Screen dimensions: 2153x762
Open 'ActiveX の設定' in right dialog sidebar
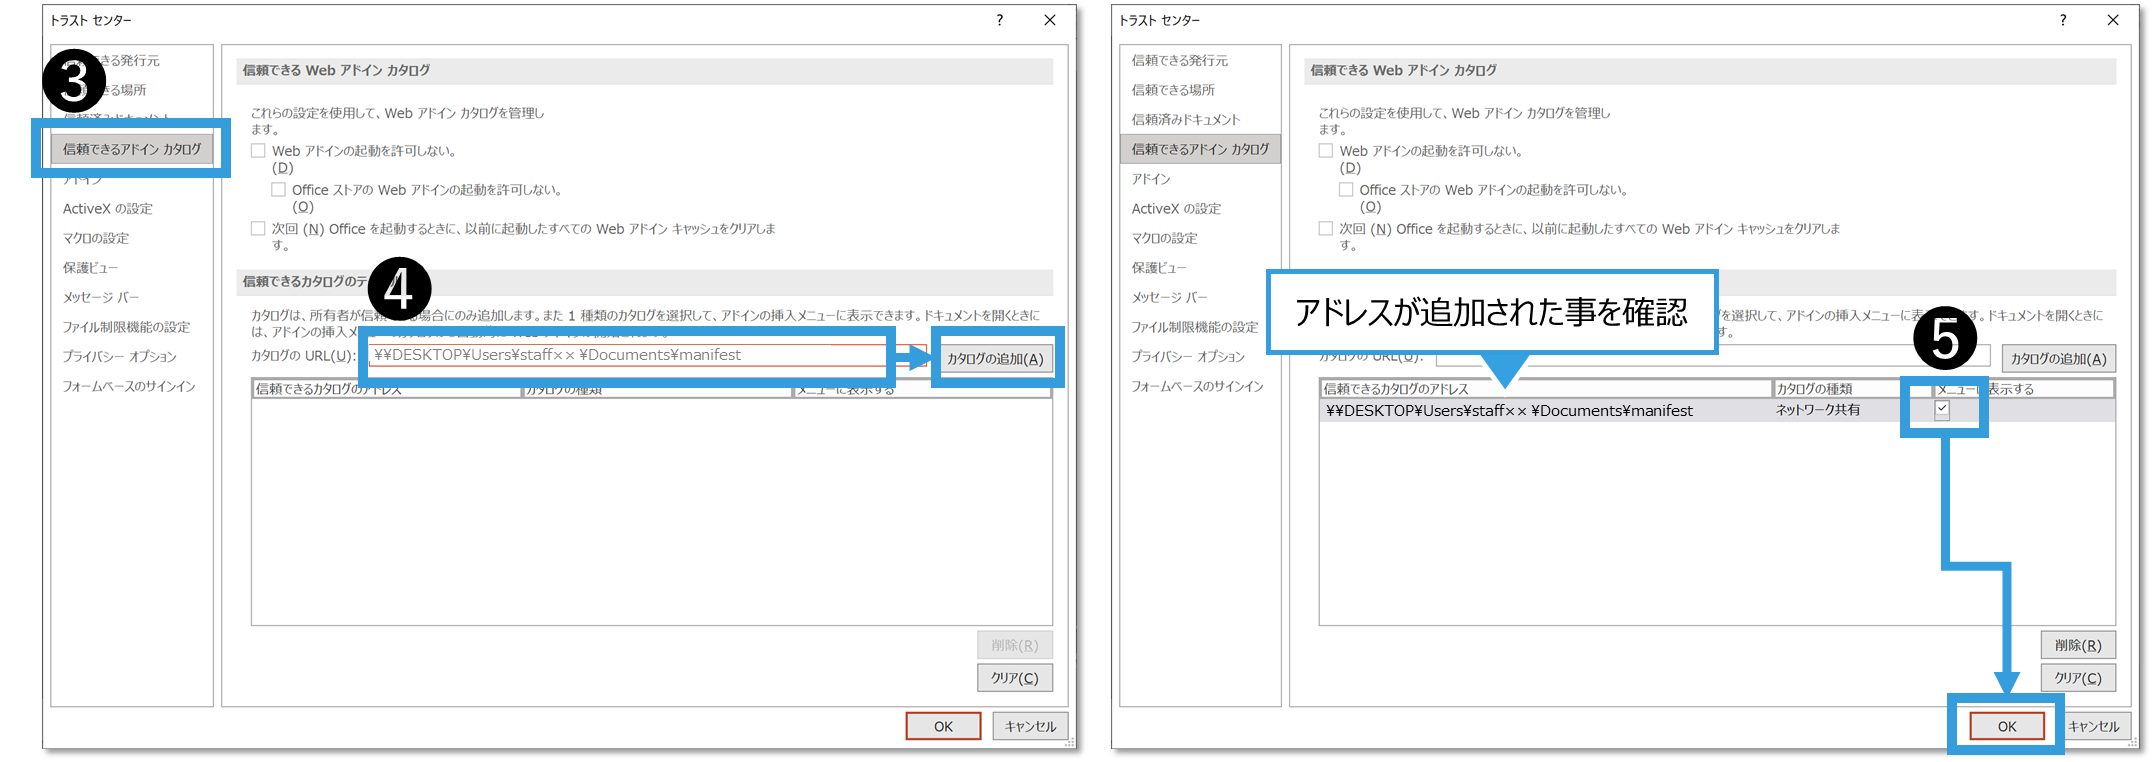1176,209
